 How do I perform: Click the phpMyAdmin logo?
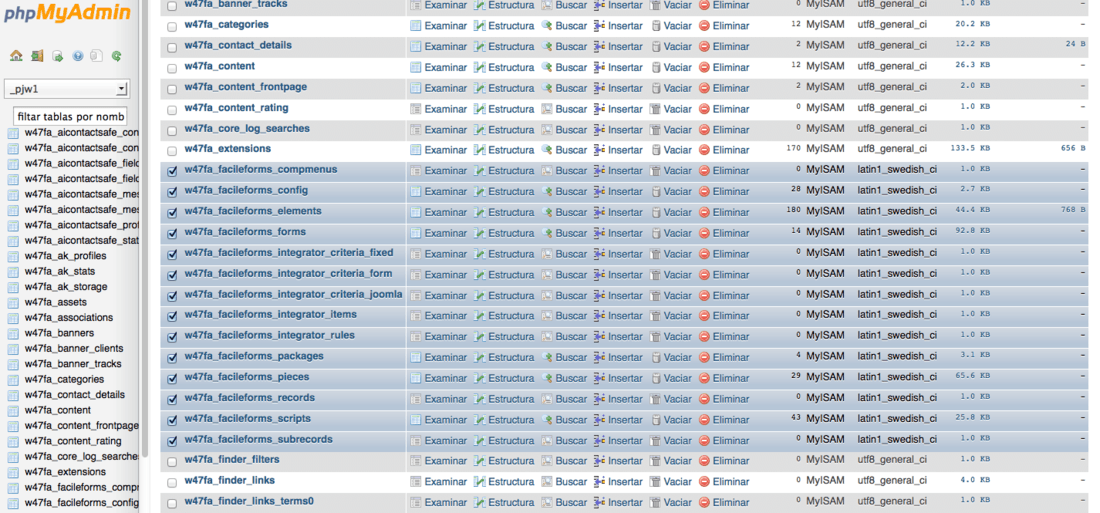pyautogui.click(x=65, y=13)
